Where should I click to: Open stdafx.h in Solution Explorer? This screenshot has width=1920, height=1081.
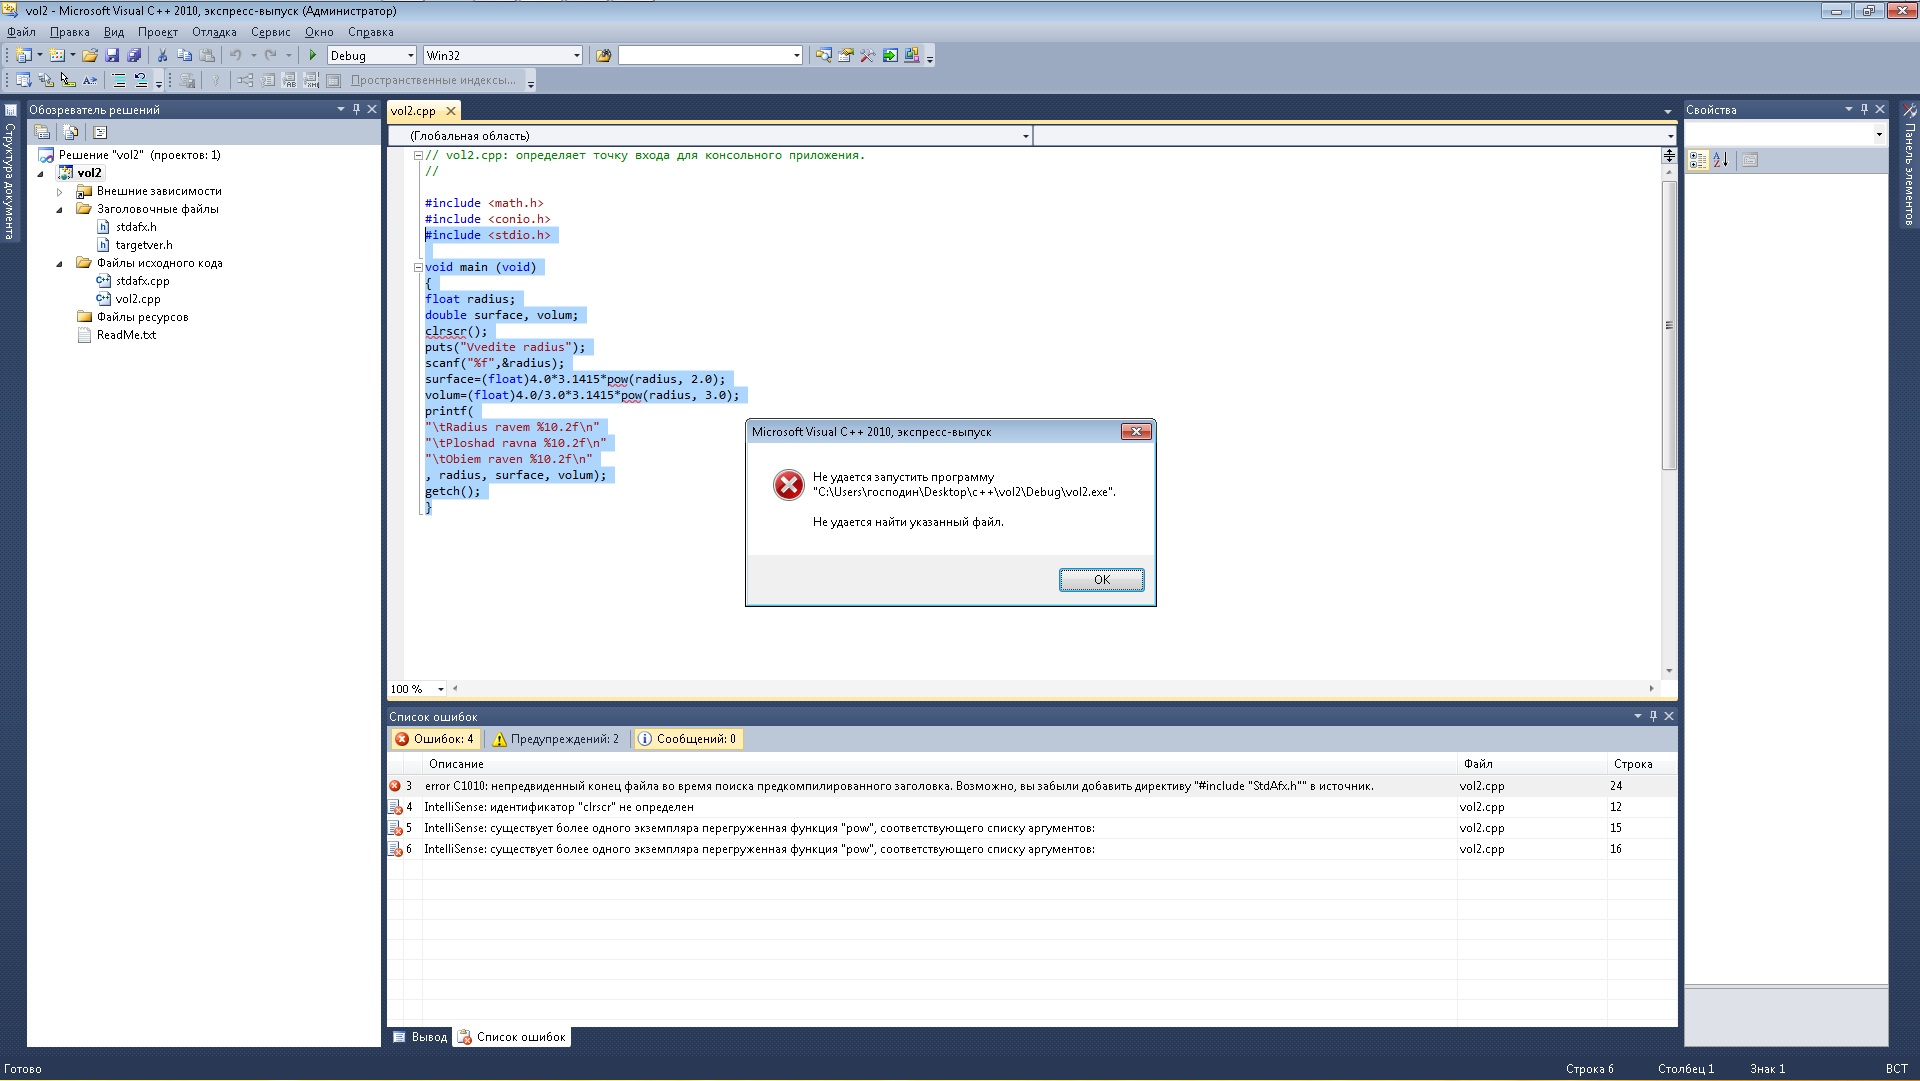135,227
